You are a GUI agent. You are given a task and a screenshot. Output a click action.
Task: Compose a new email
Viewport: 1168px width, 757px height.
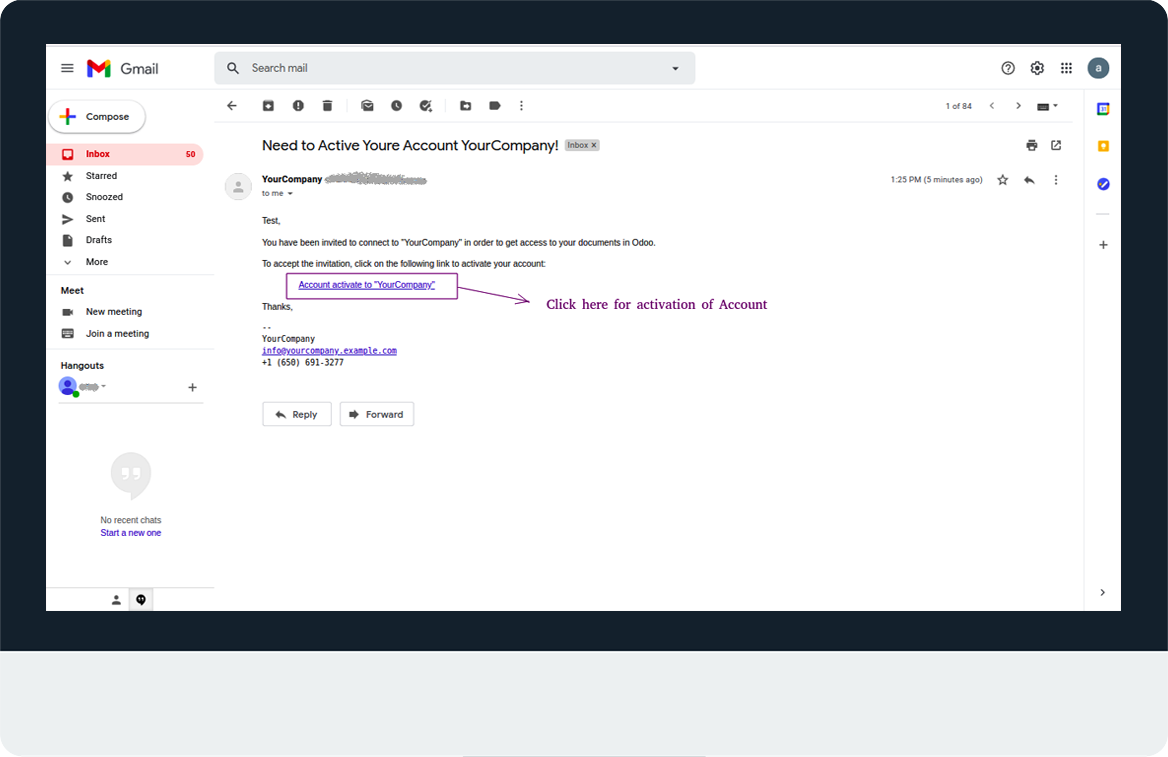[97, 117]
